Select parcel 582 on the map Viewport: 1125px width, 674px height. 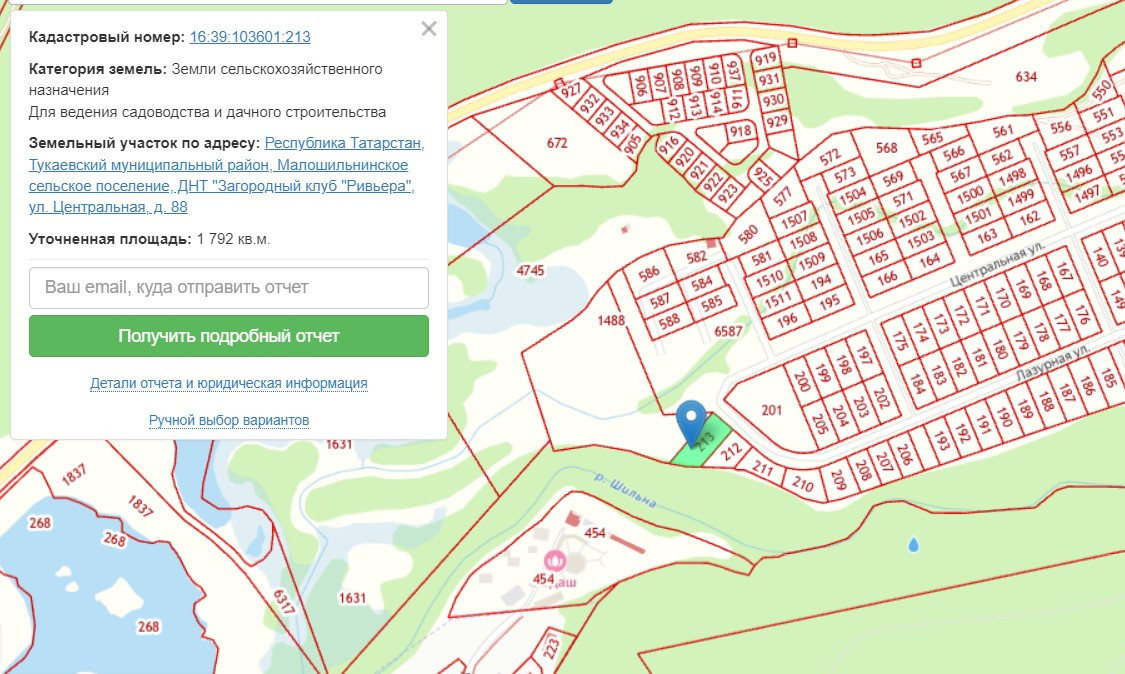coord(696,257)
